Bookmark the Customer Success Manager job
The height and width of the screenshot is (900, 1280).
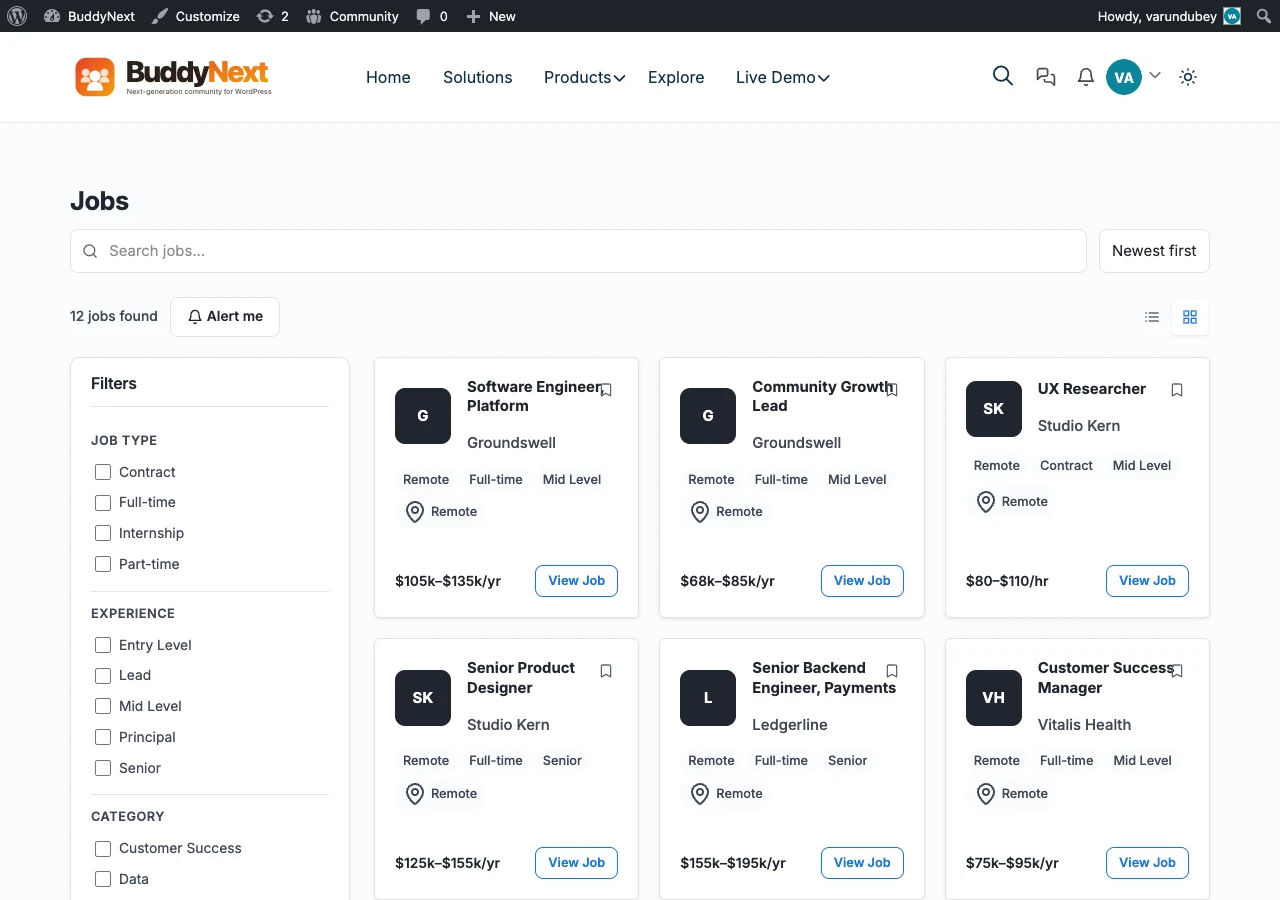[1177, 671]
